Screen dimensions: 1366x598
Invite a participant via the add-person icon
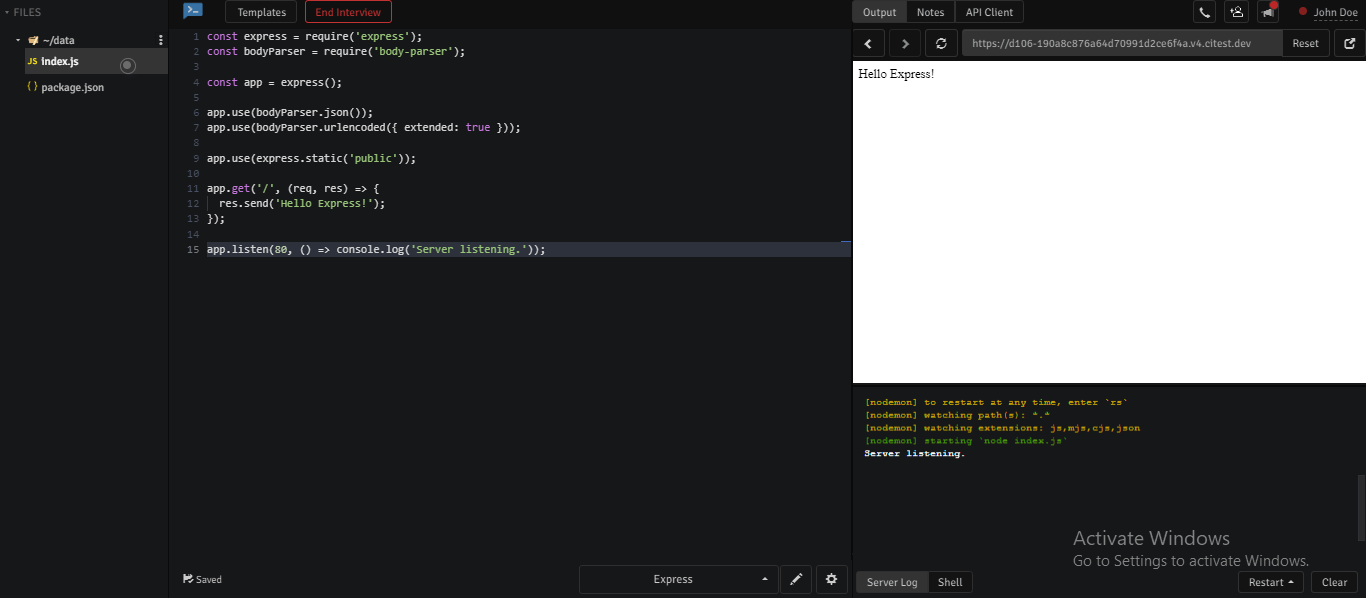point(1236,12)
